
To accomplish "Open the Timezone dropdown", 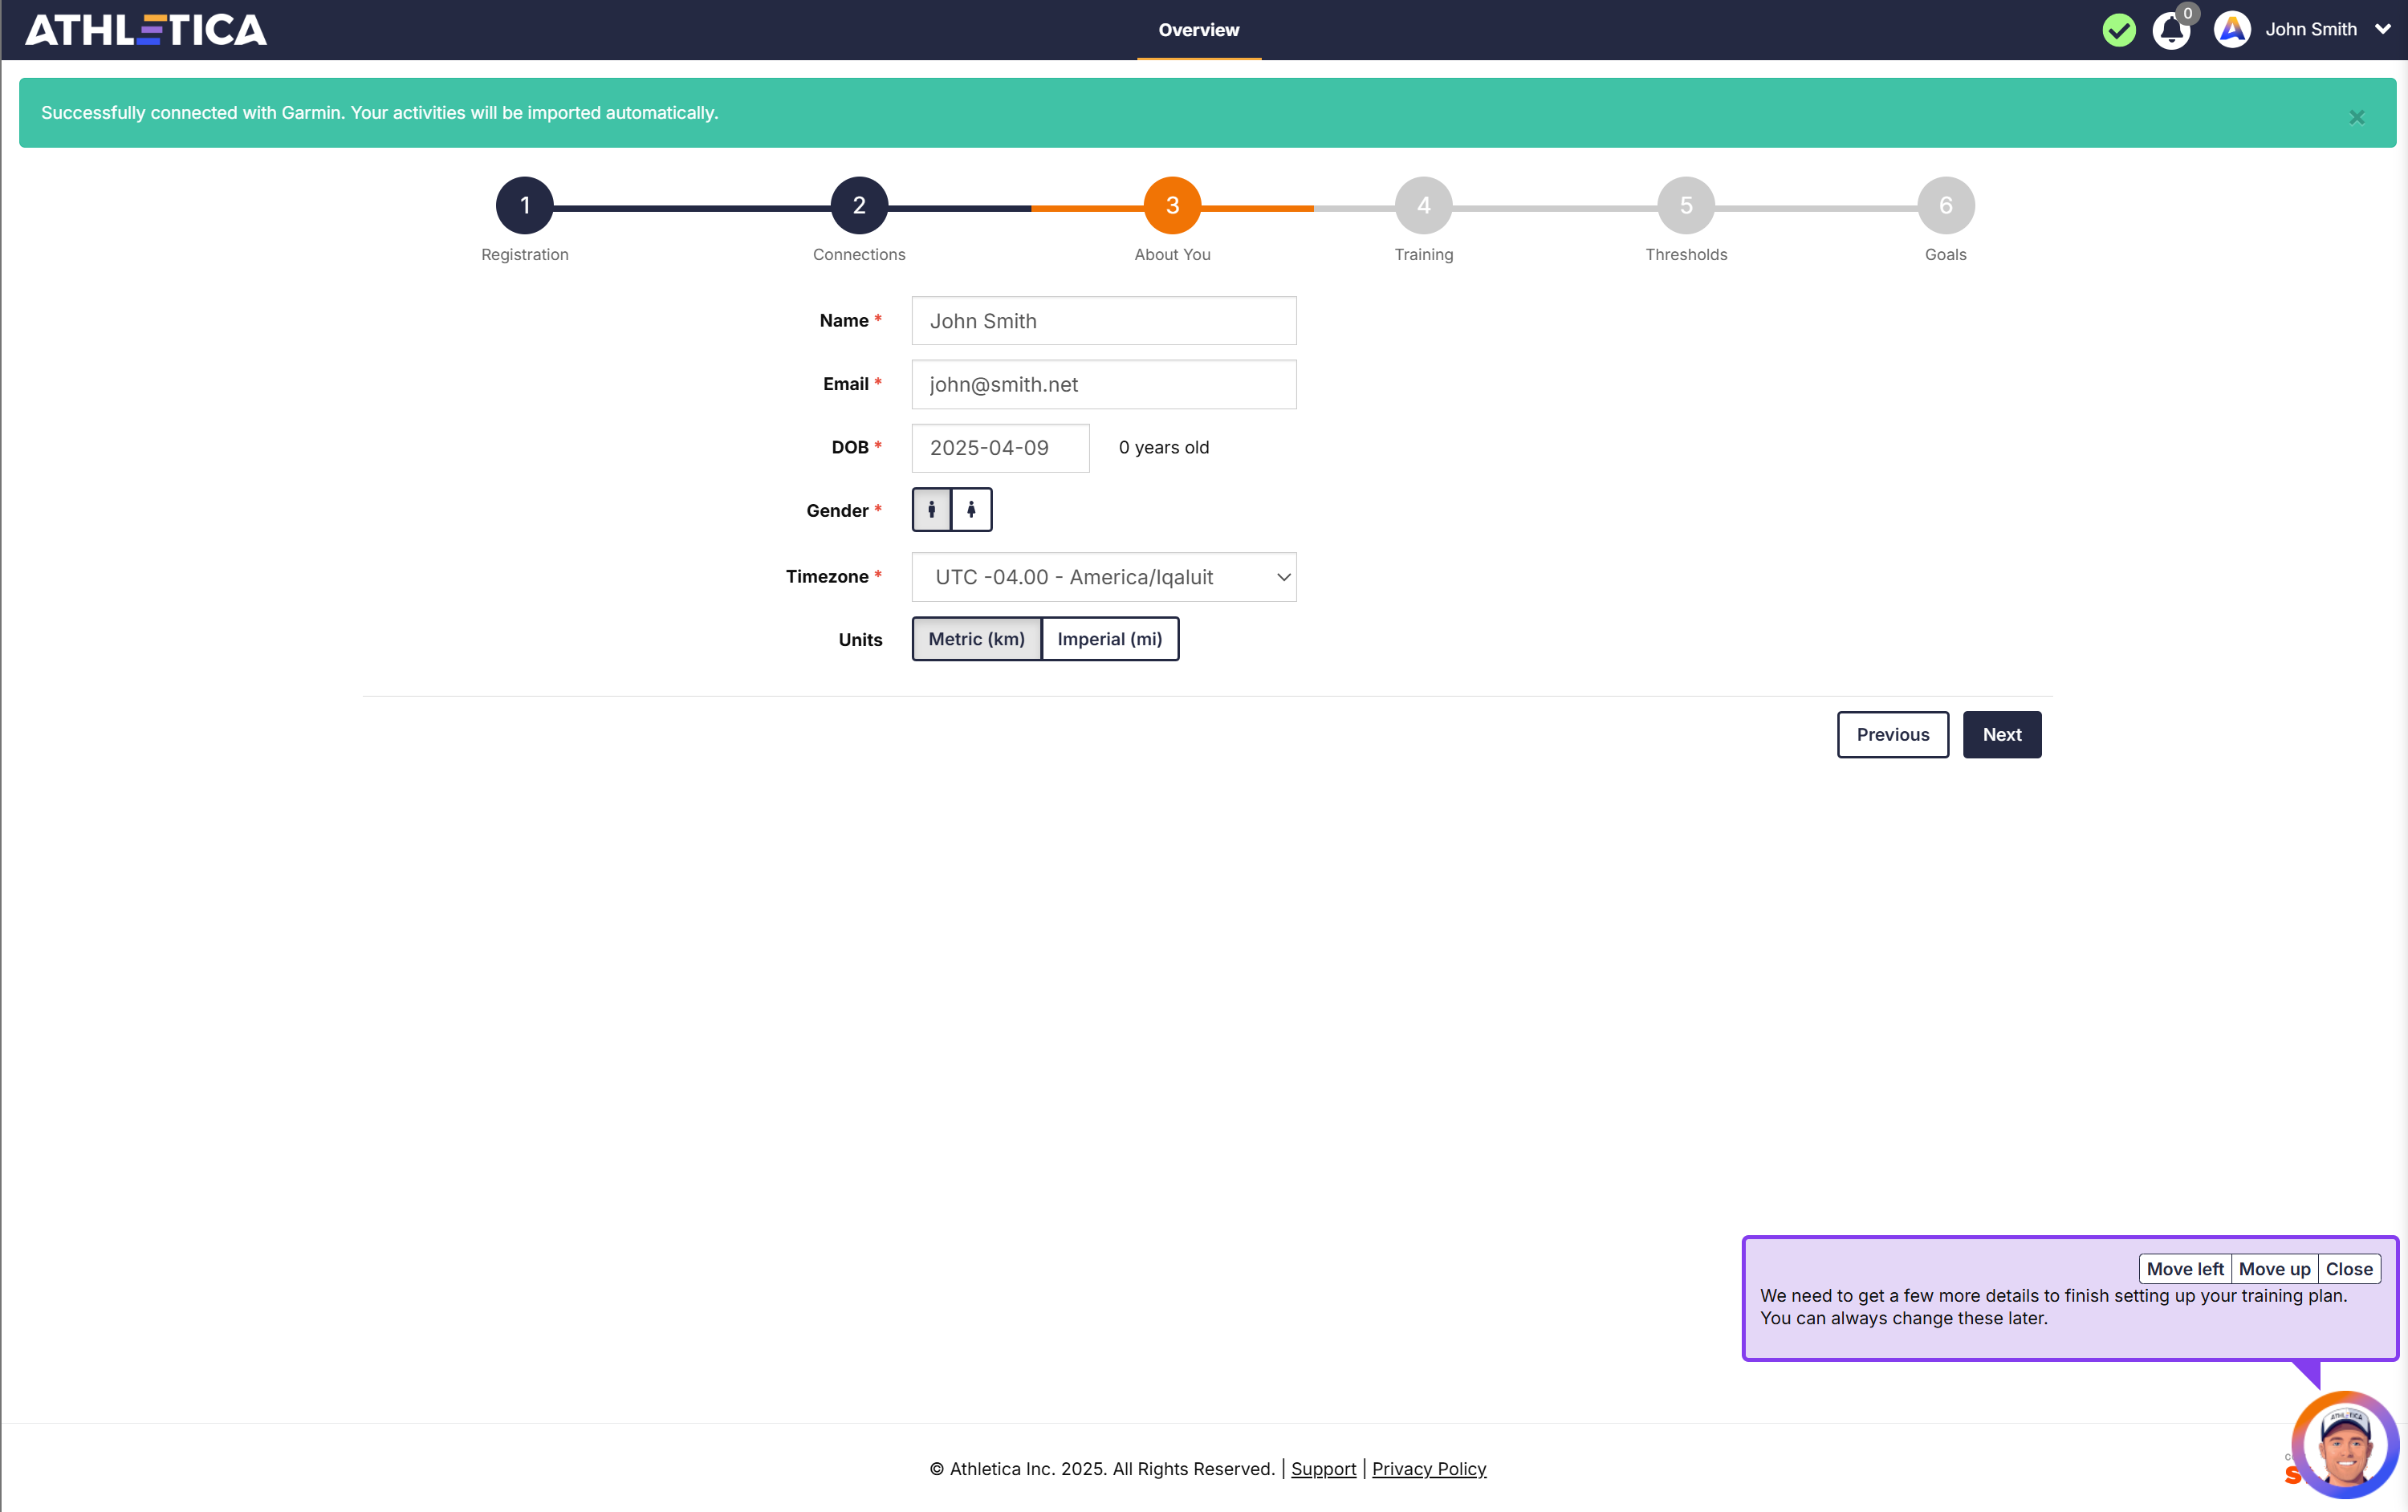I will point(1103,577).
